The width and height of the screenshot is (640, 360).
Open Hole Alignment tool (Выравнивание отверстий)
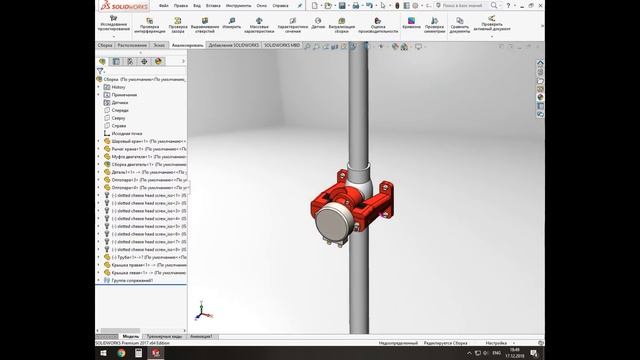(x=205, y=24)
